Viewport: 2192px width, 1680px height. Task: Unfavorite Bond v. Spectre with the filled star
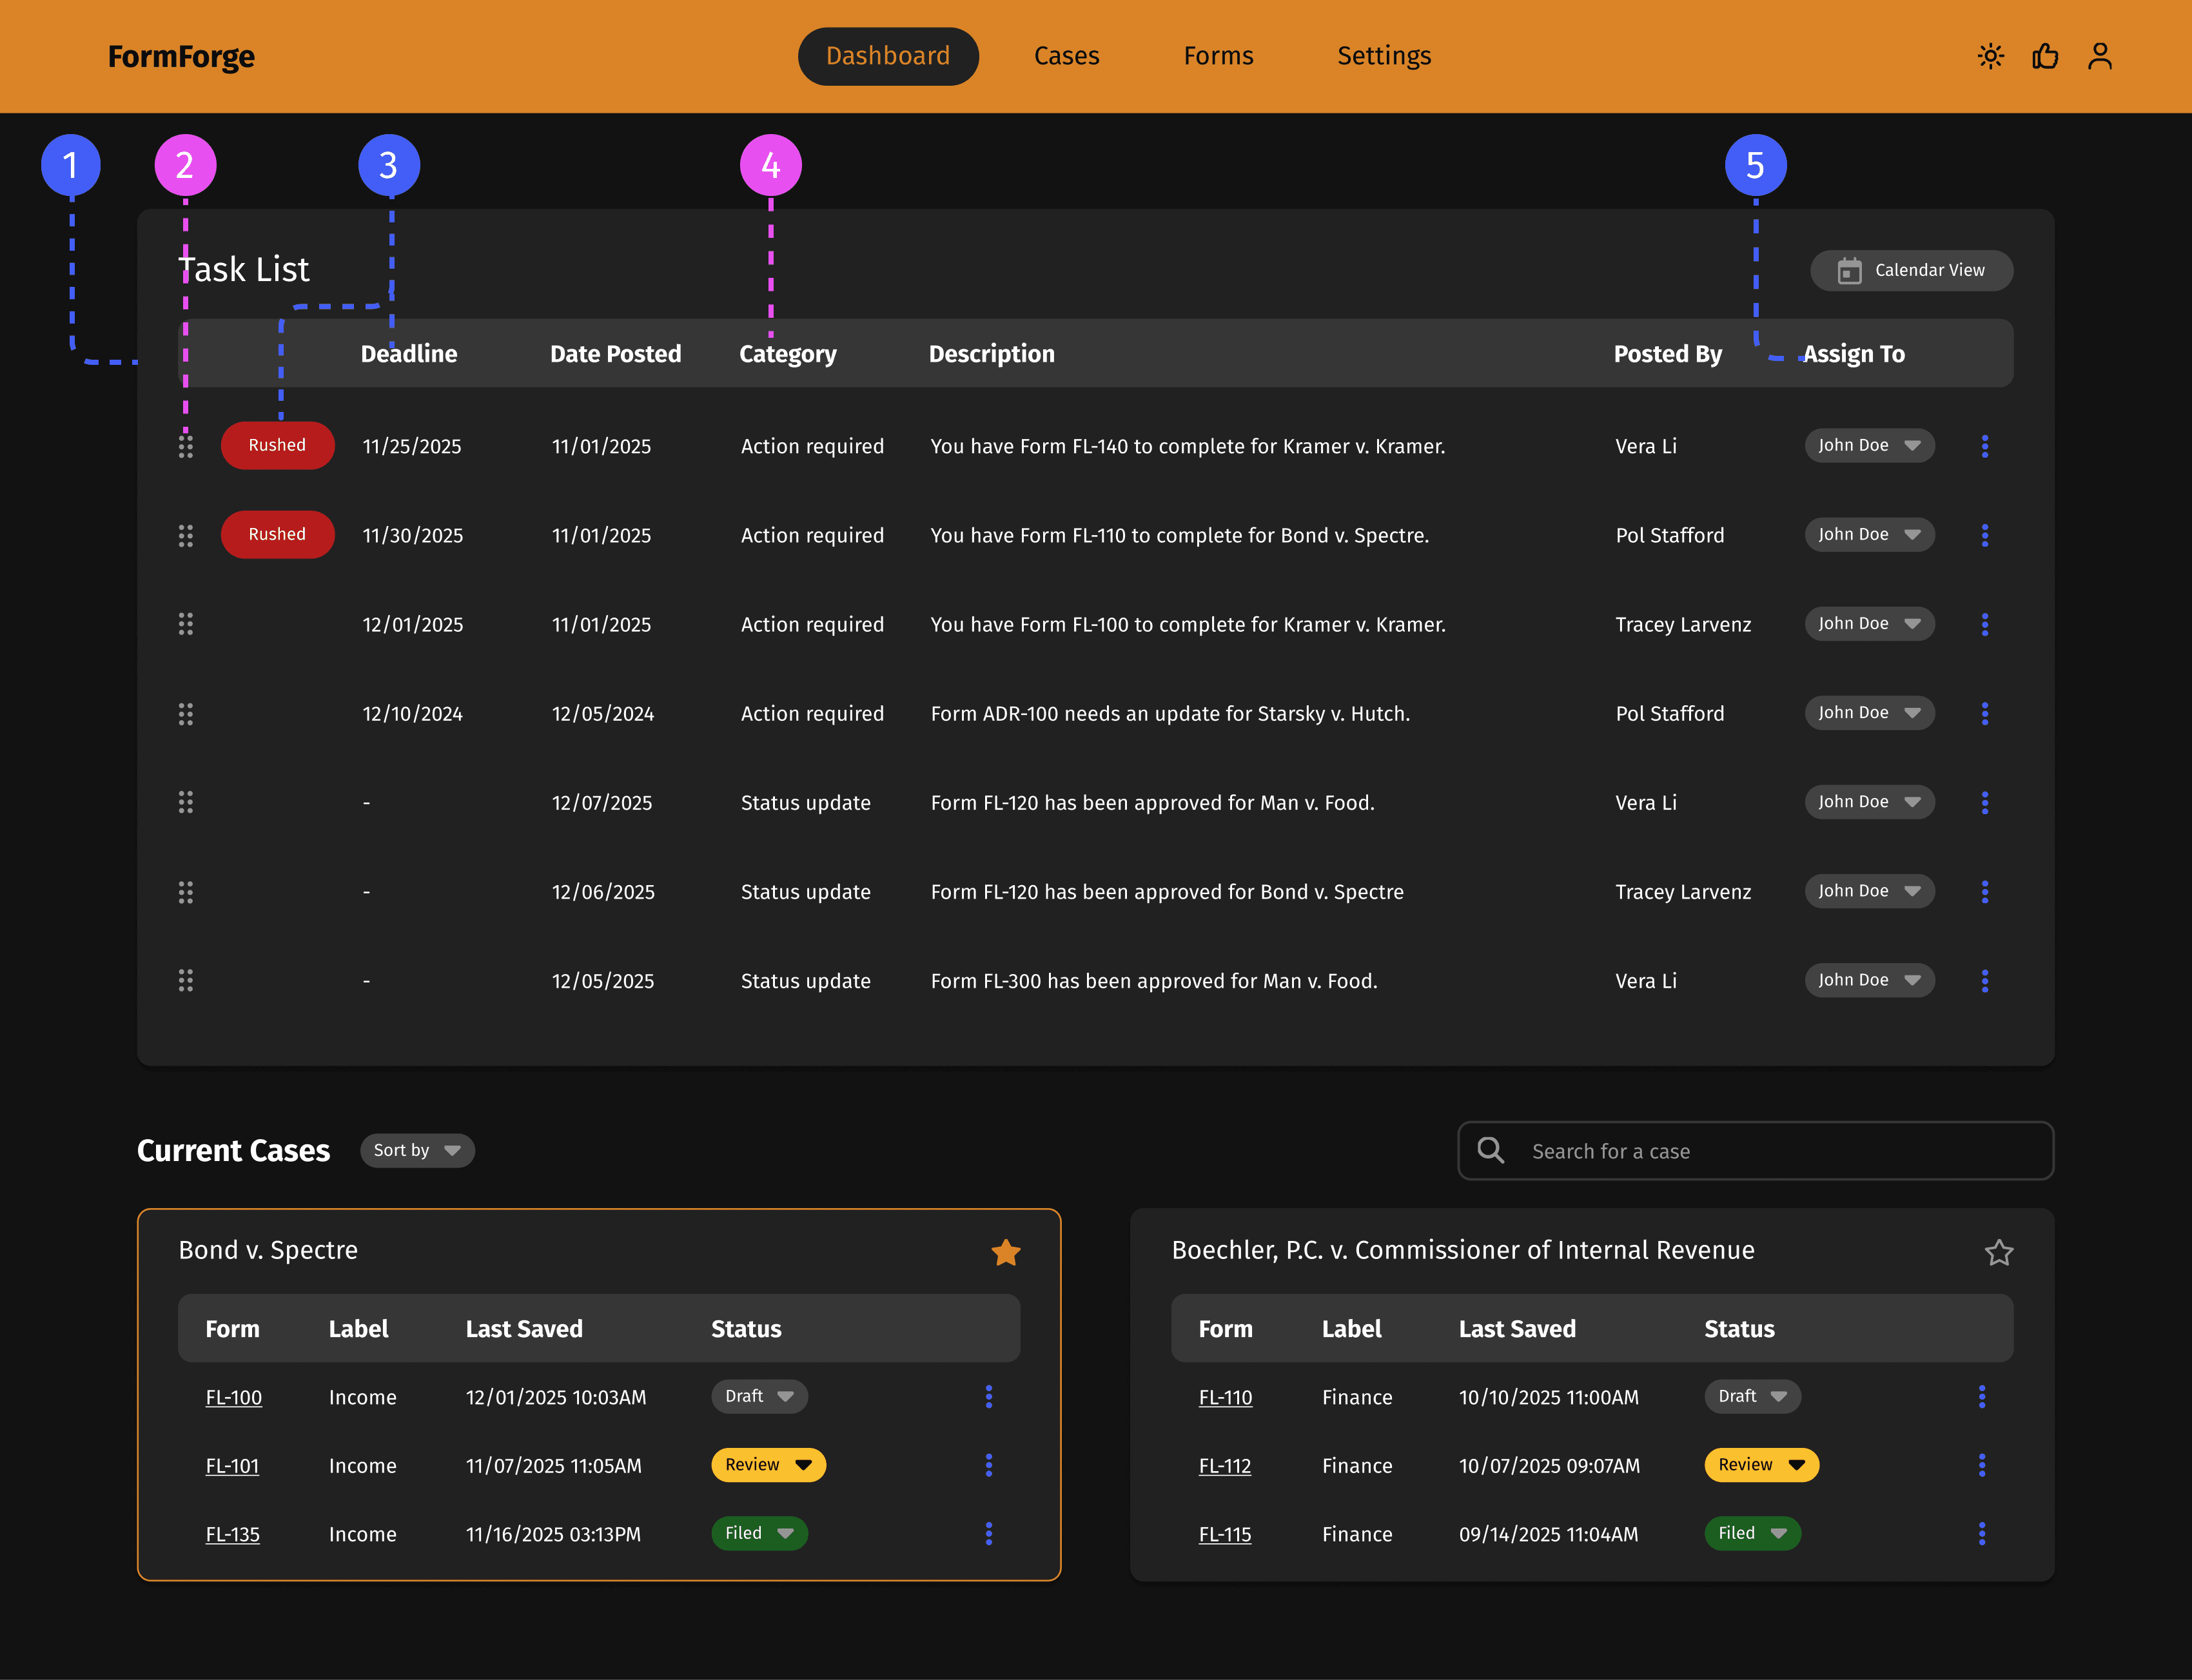(1005, 1252)
